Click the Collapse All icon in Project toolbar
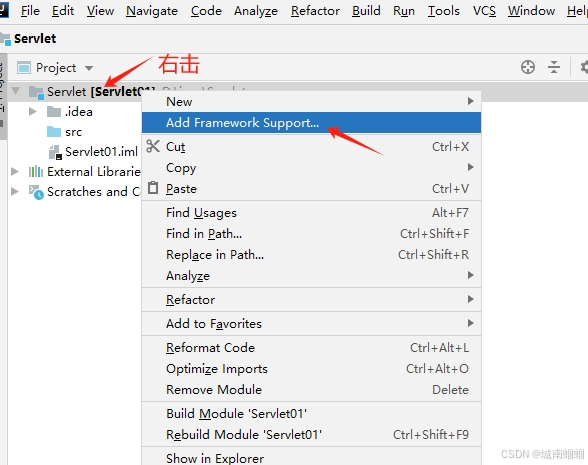 click(x=554, y=68)
